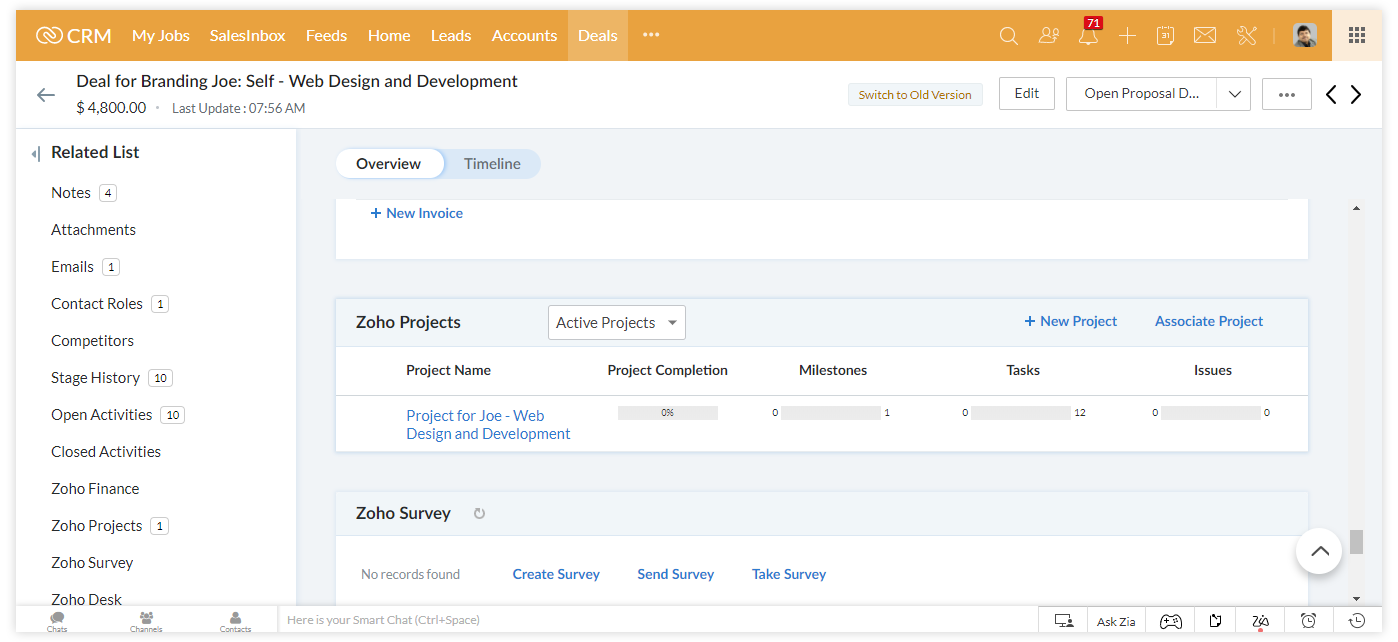The image size is (1398, 642).
Task: Click the New Invoice link
Action: (x=417, y=213)
